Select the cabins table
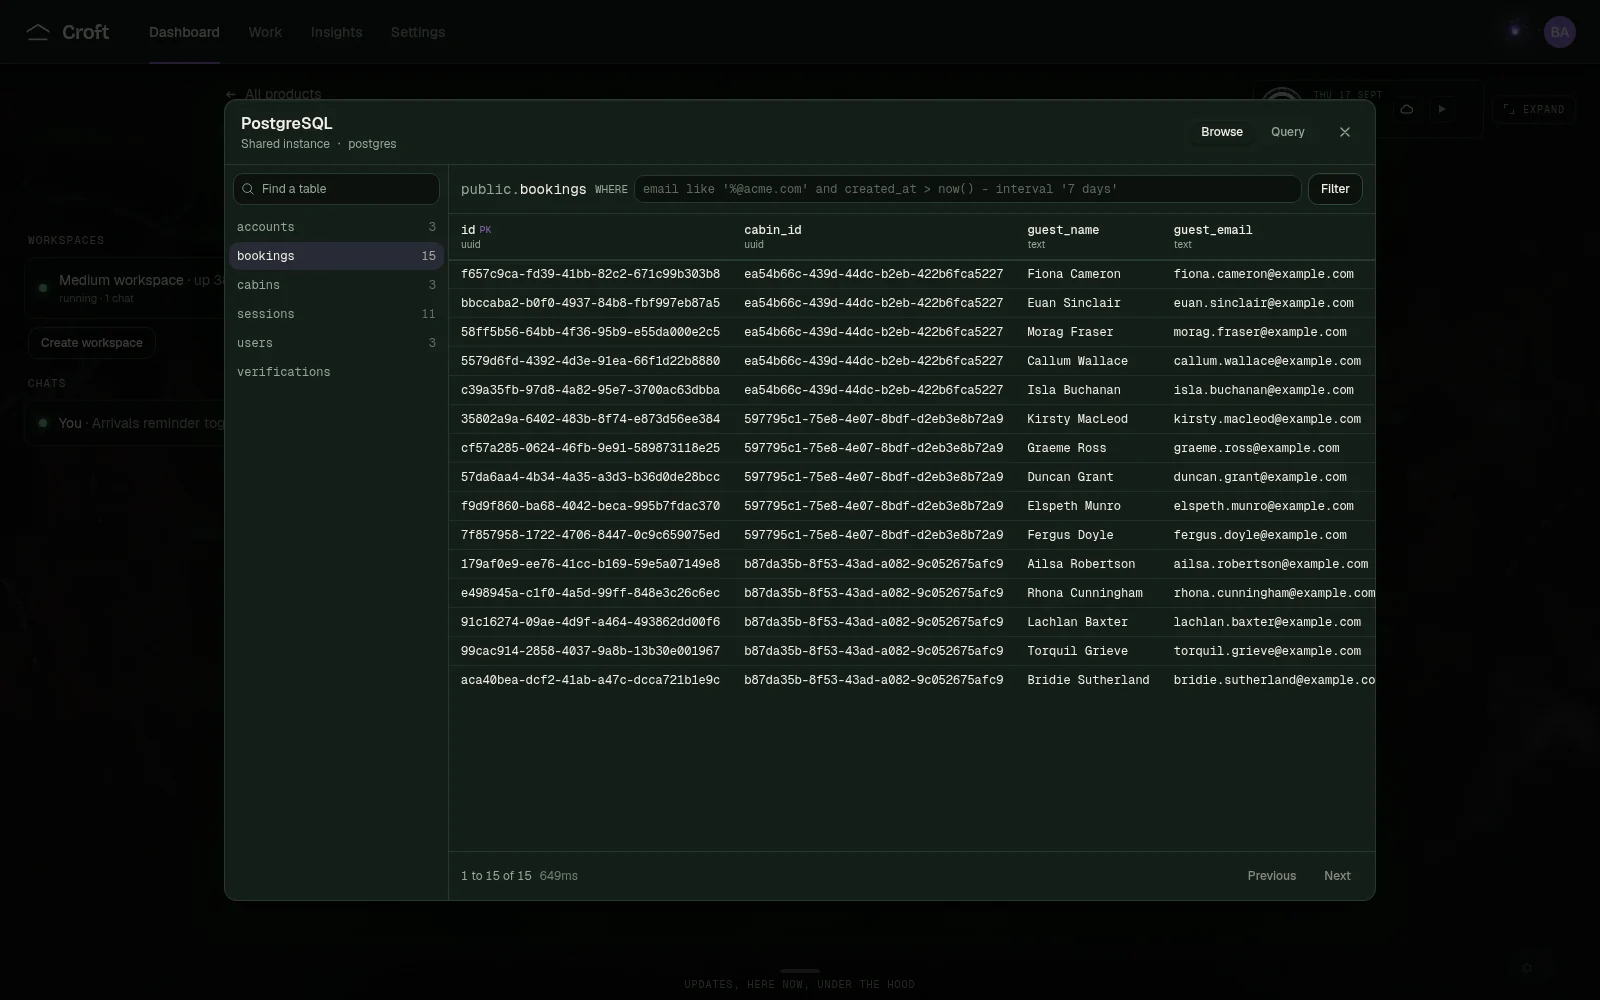The image size is (1600, 1000). (x=336, y=285)
